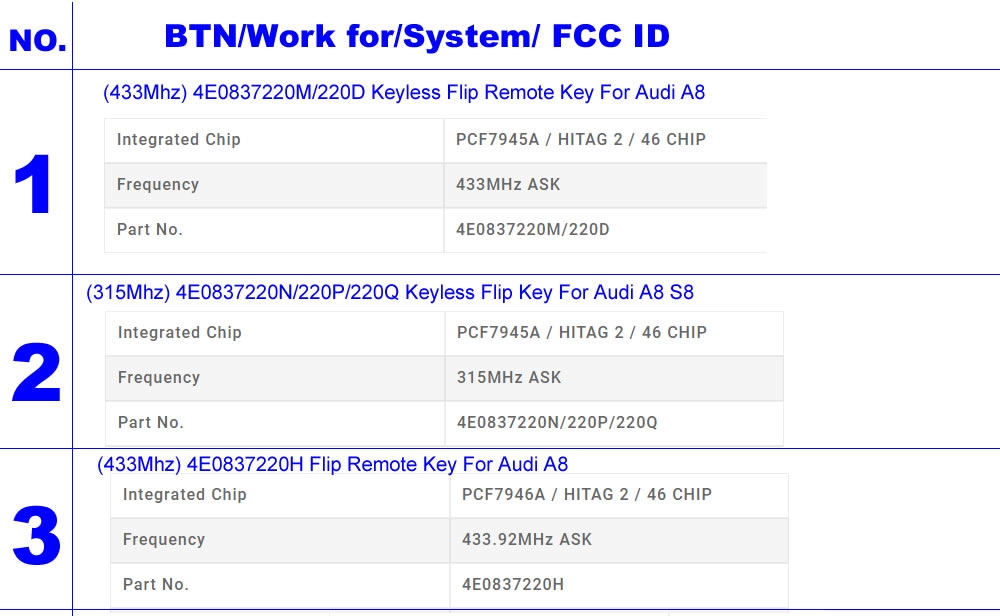Click the "433.92MHz ASK" frequency value
This screenshot has width=1000, height=616.
(527, 540)
